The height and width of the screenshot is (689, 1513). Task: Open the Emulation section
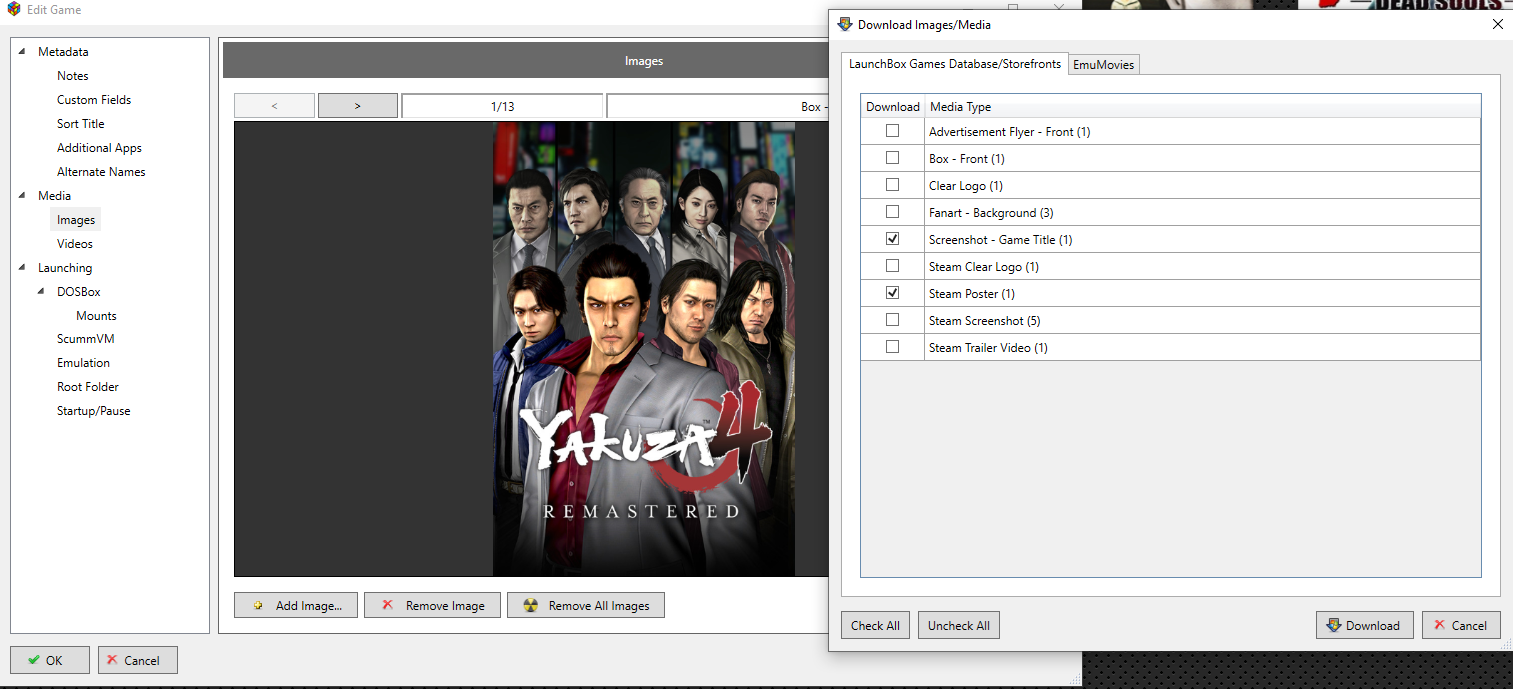83,363
